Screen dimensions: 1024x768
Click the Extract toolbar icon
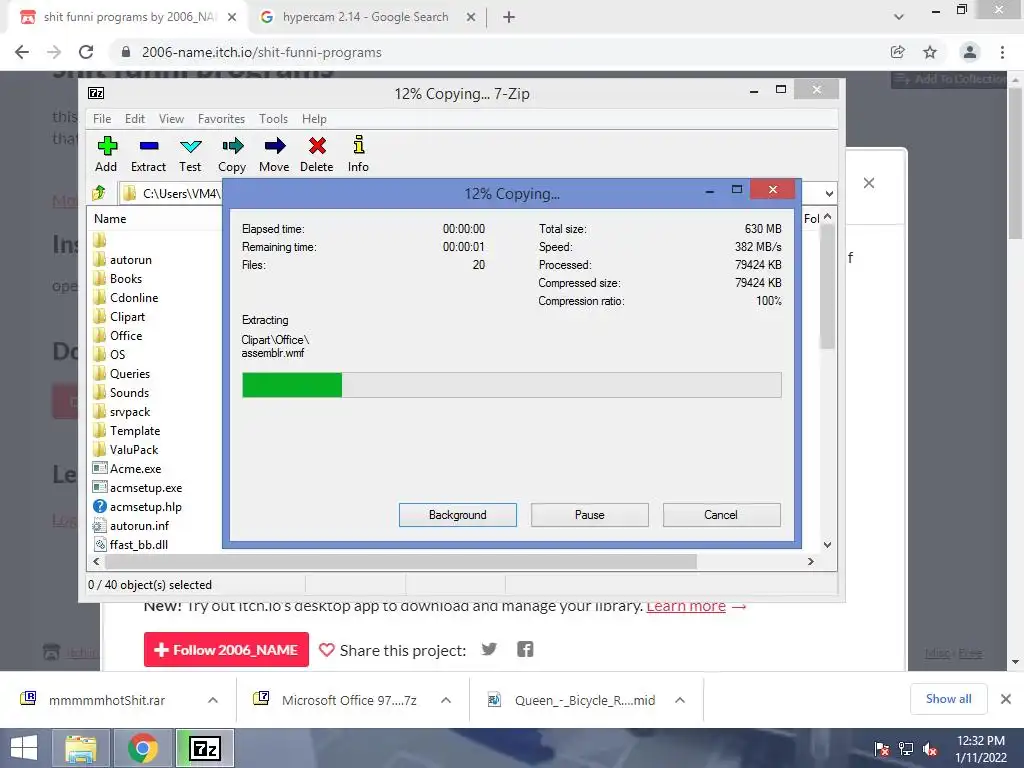pos(148,153)
